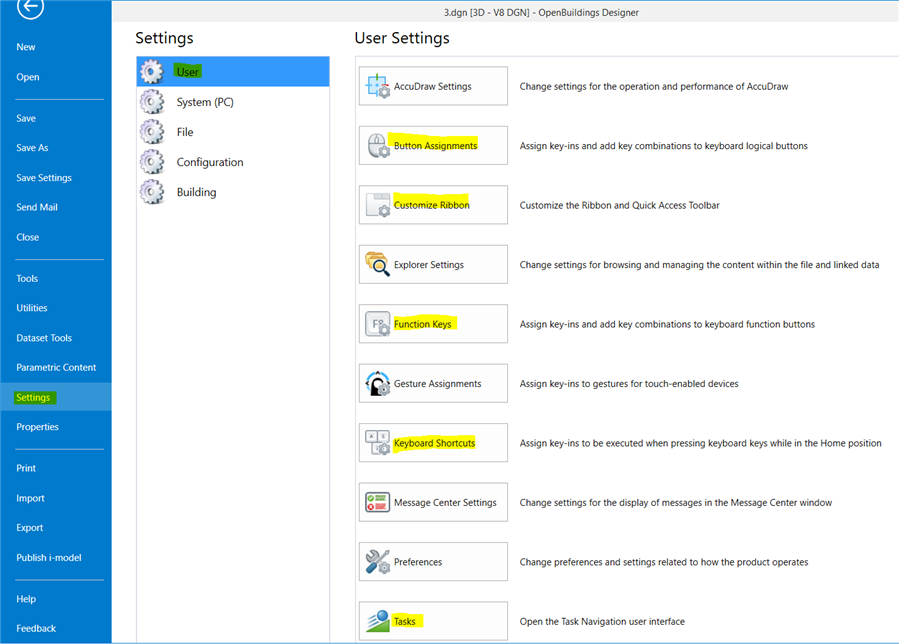Choose Save As in the backstage menu
This screenshot has width=899, height=644.
[32, 147]
